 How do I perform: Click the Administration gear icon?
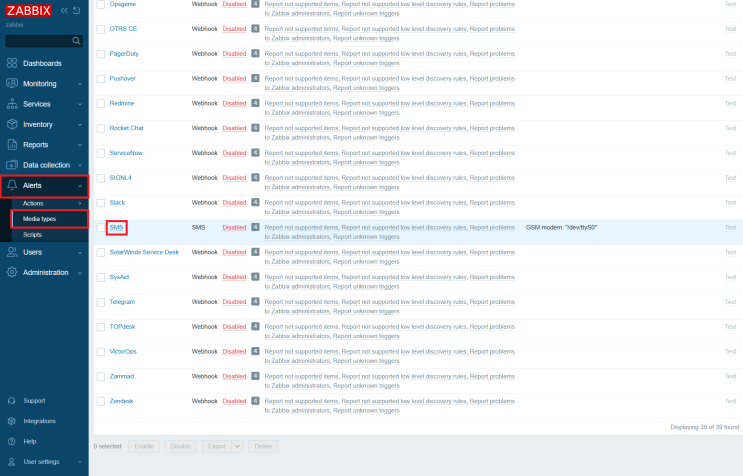[x=12, y=272]
